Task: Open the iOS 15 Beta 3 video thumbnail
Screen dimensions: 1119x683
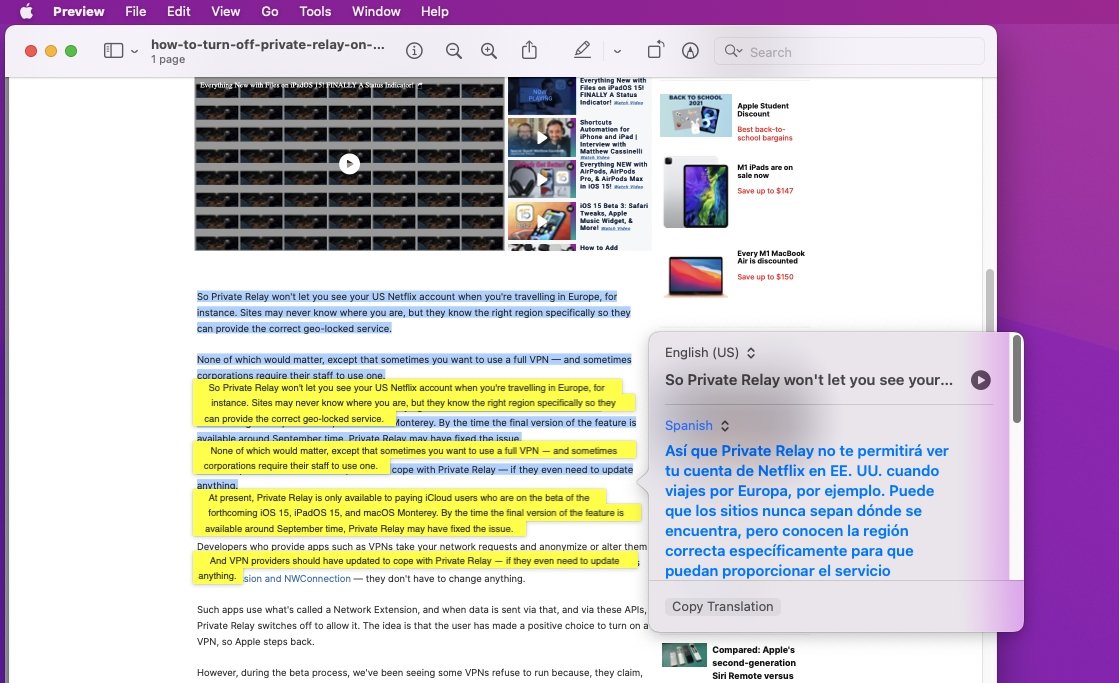Action: 542,221
